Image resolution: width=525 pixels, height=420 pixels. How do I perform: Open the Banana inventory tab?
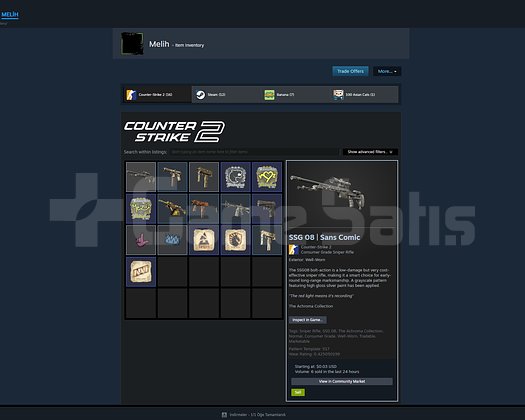295,94
